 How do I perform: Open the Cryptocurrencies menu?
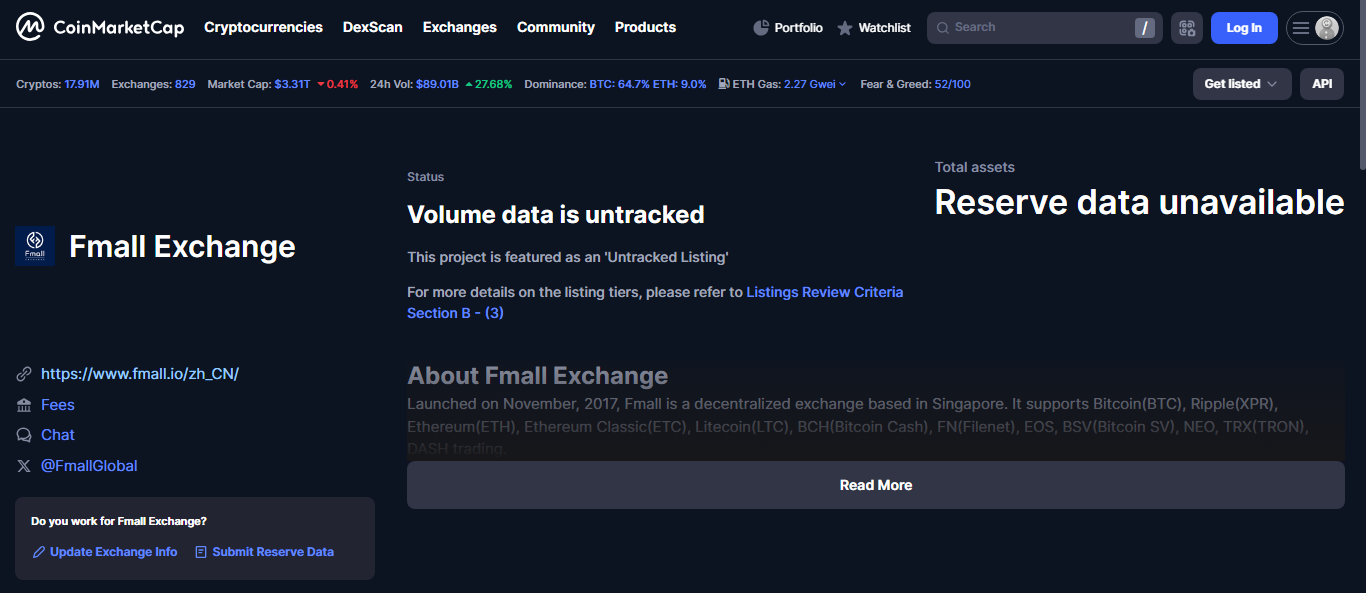[x=263, y=27]
